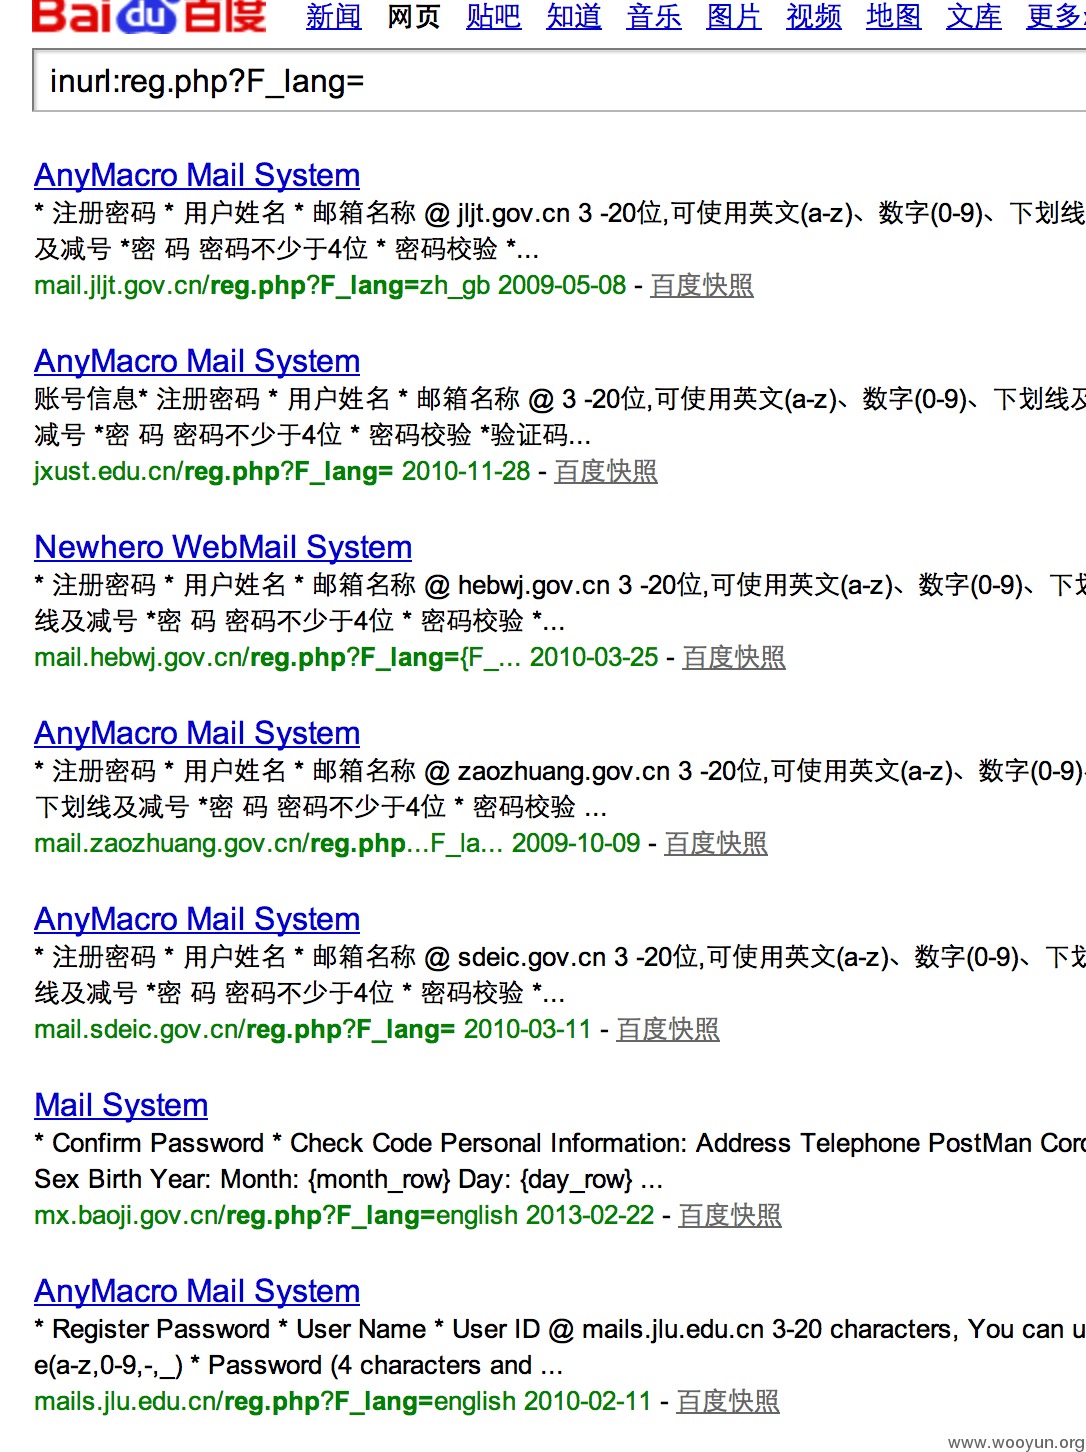Open AnyMacro Mail System result for sdeic.gov.cn

(x=197, y=919)
